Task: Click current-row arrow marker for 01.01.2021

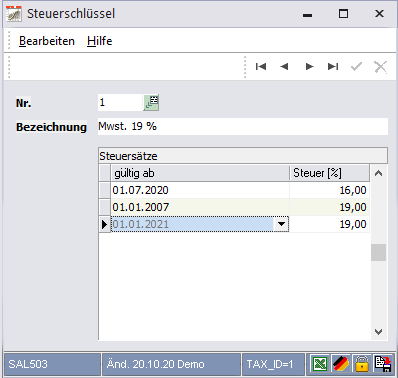Action: point(105,224)
